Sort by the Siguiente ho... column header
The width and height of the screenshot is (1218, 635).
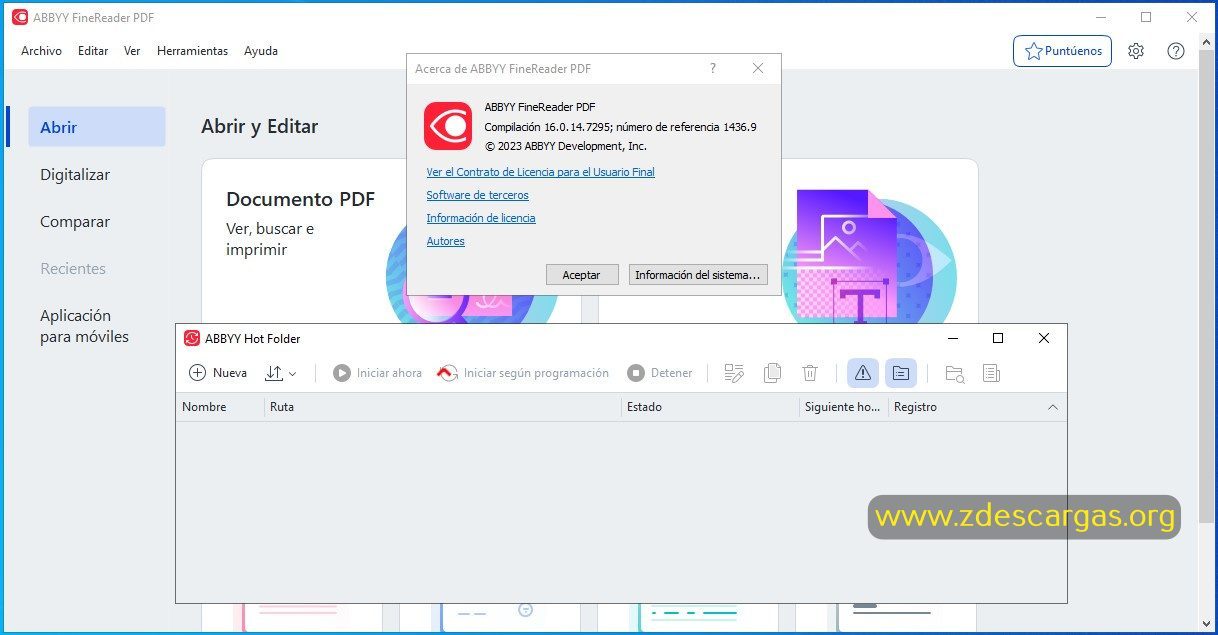tap(843, 407)
